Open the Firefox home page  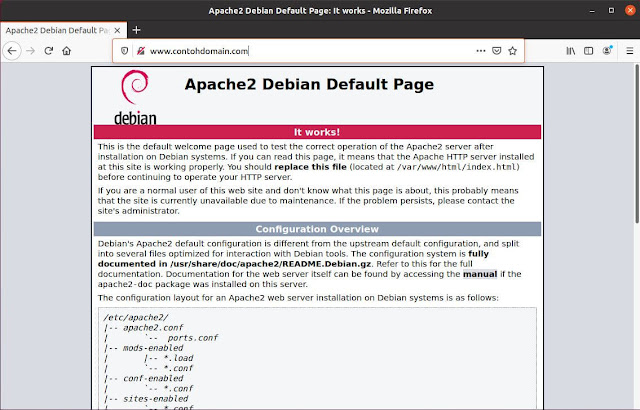click(67, 51)
